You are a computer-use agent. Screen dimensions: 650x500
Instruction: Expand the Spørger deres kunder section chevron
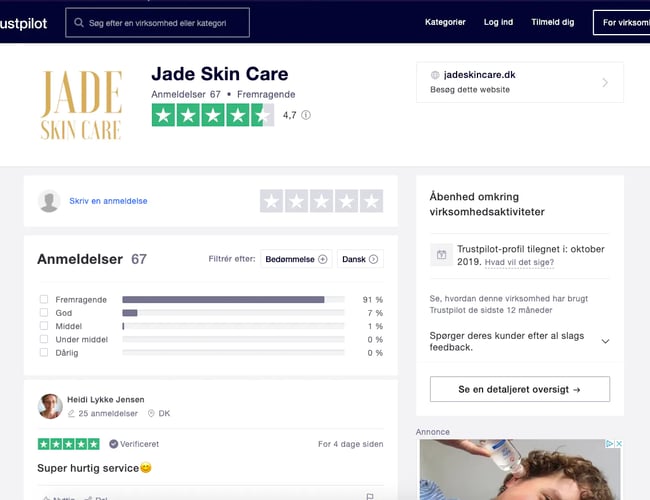[605, 341]
